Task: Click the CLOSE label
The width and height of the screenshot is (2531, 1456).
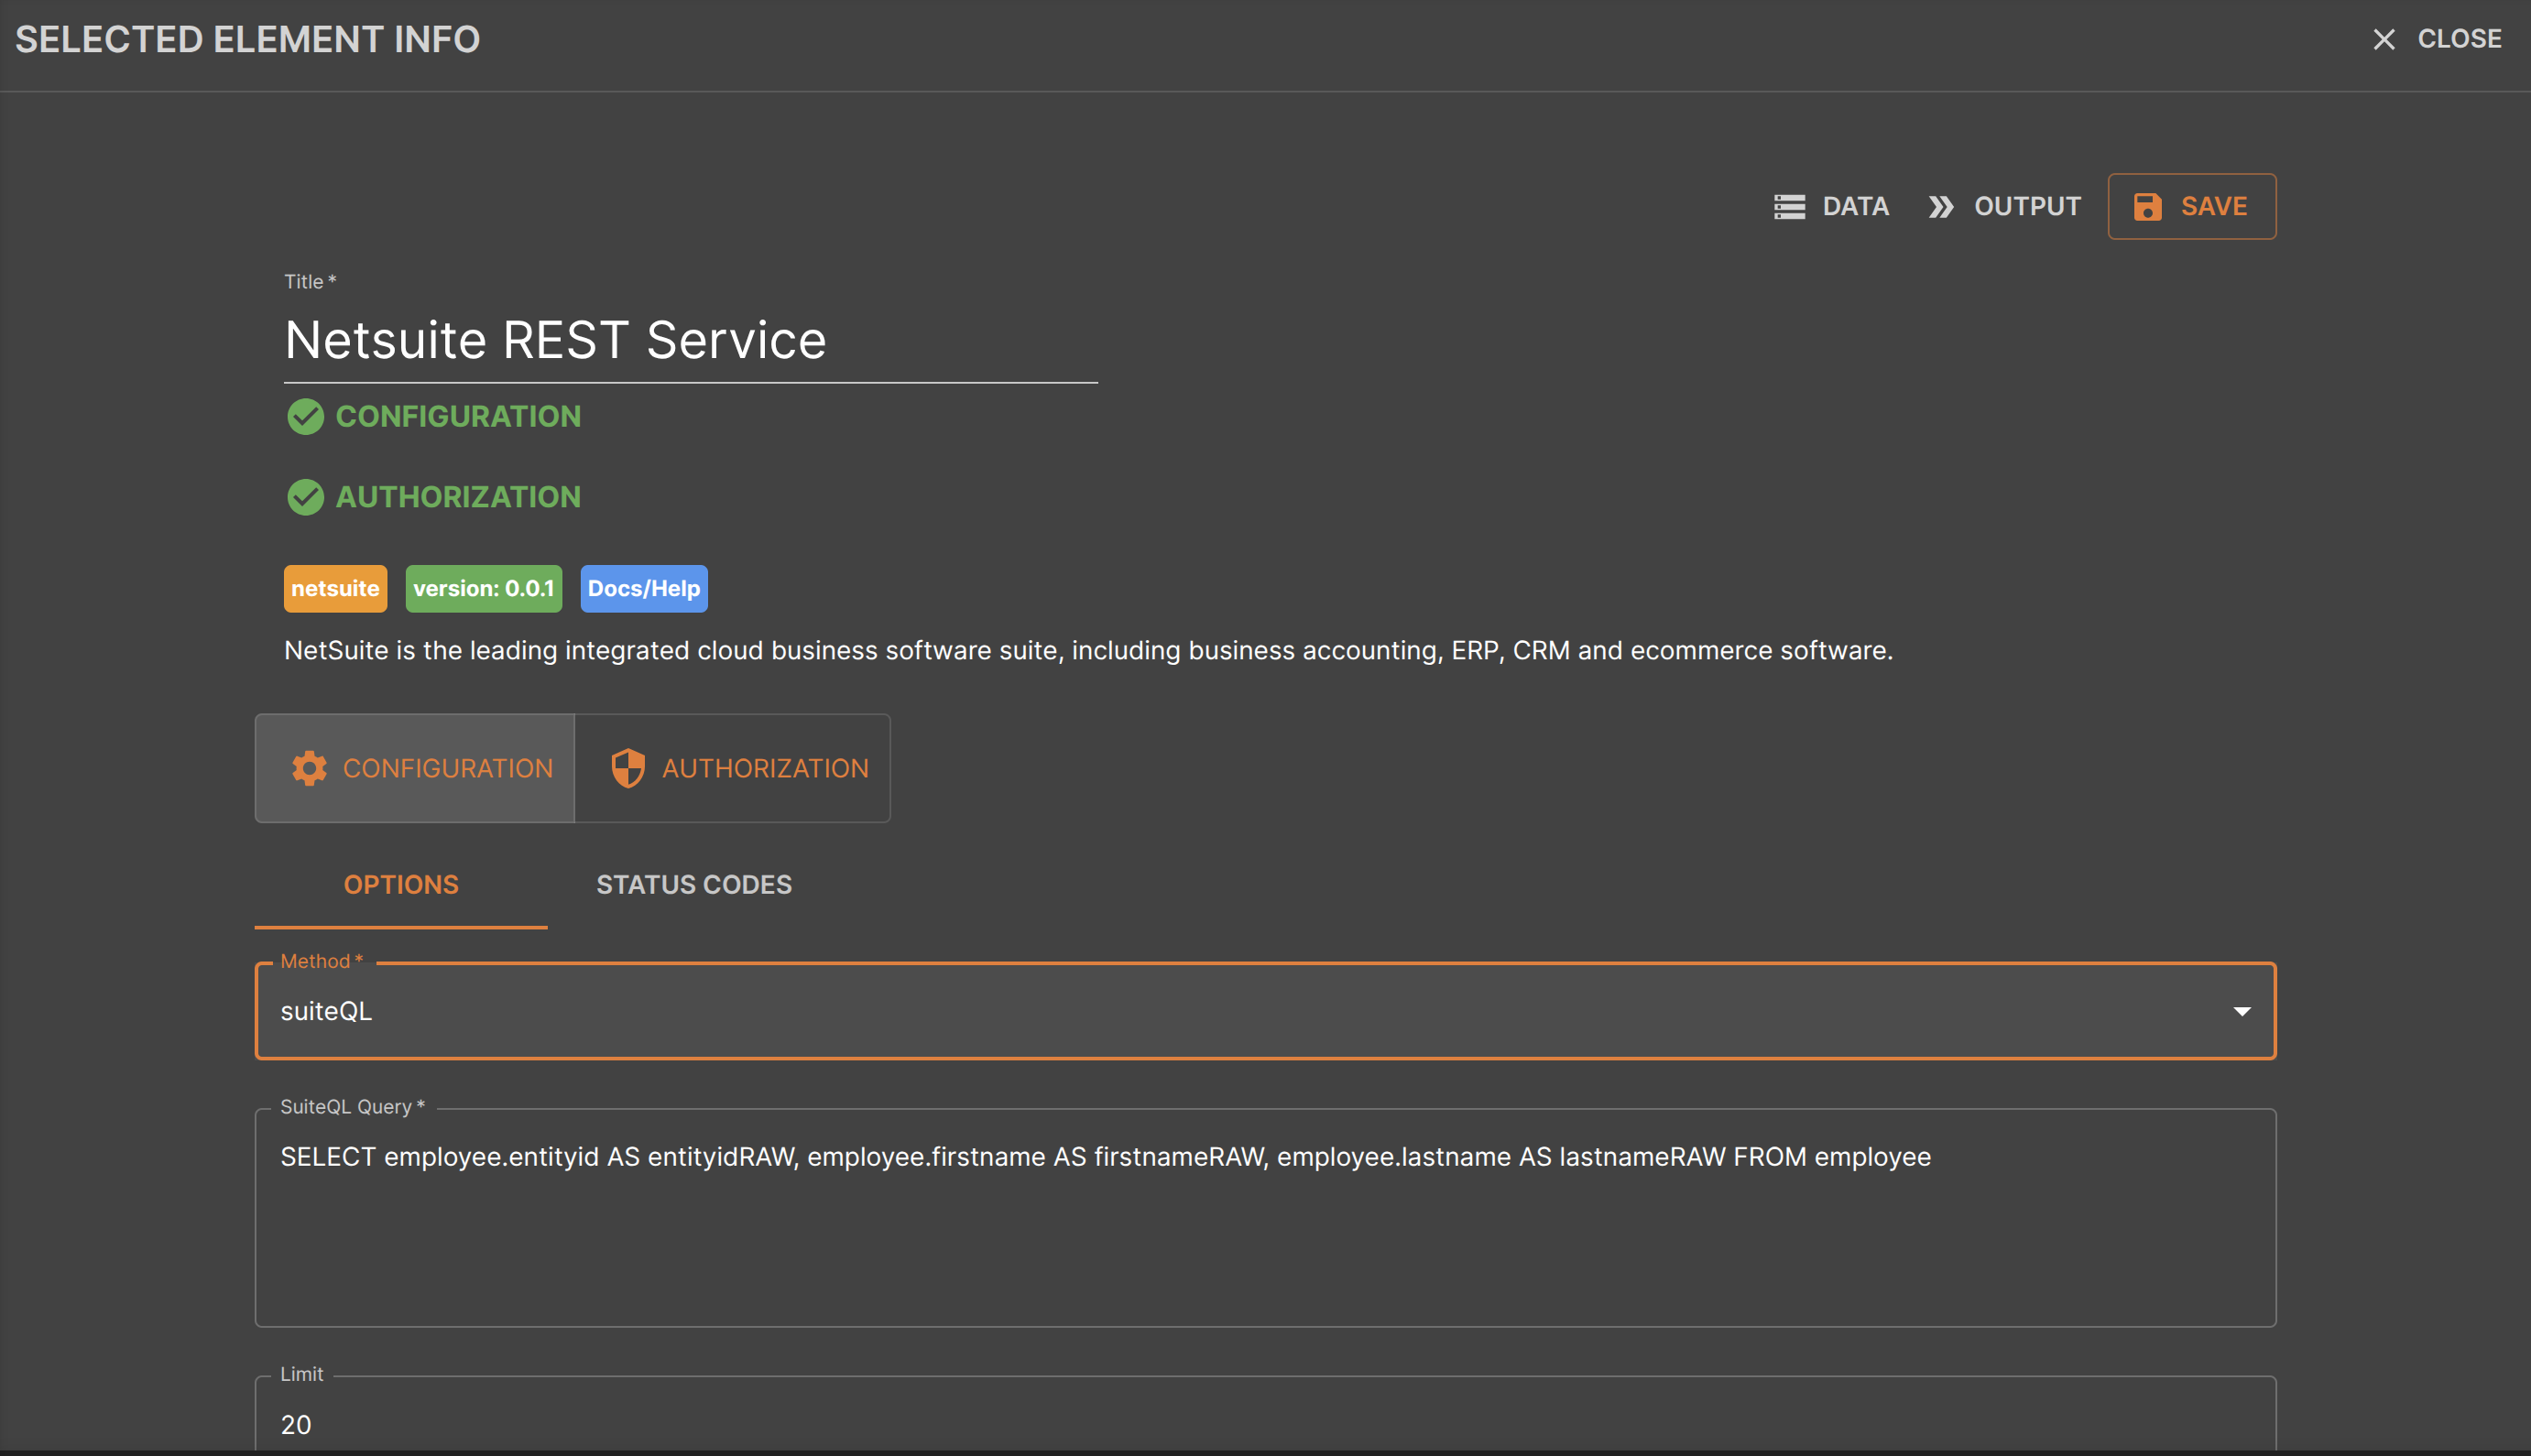Action: click(2459, 39)
